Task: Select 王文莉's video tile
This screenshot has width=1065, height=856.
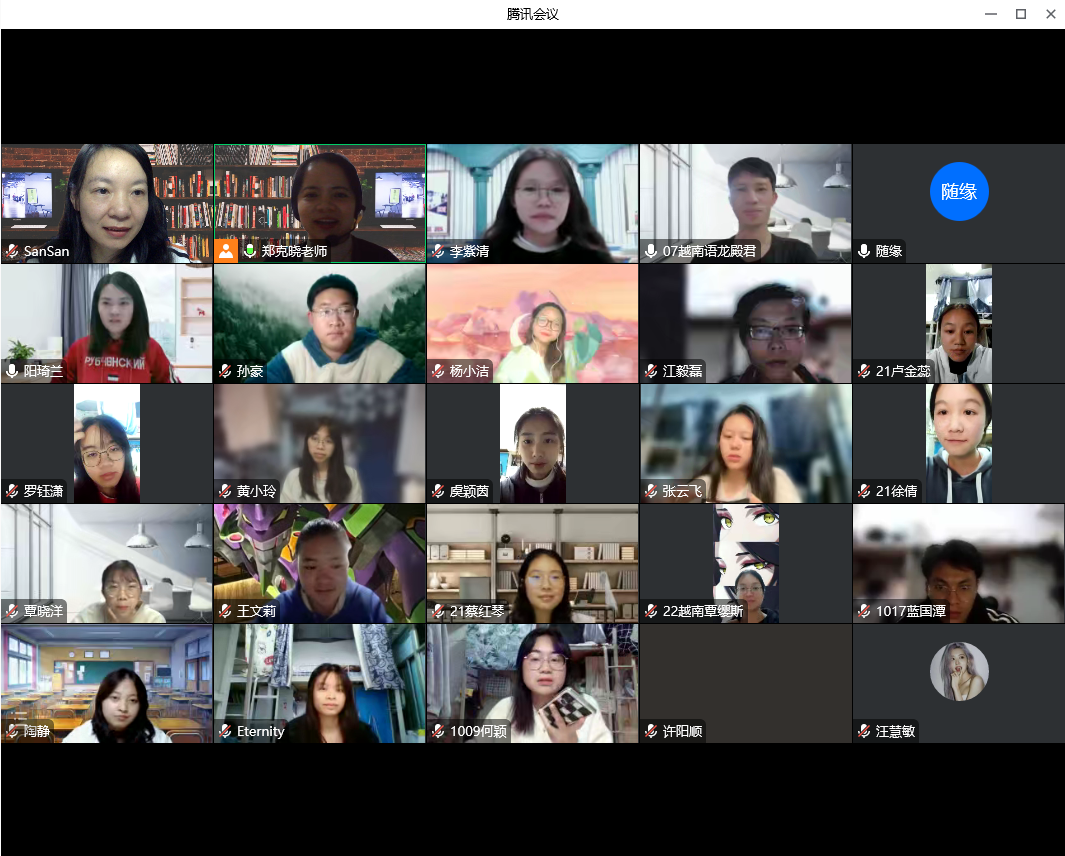Action: pyautogui.click(x=319, y=560)
